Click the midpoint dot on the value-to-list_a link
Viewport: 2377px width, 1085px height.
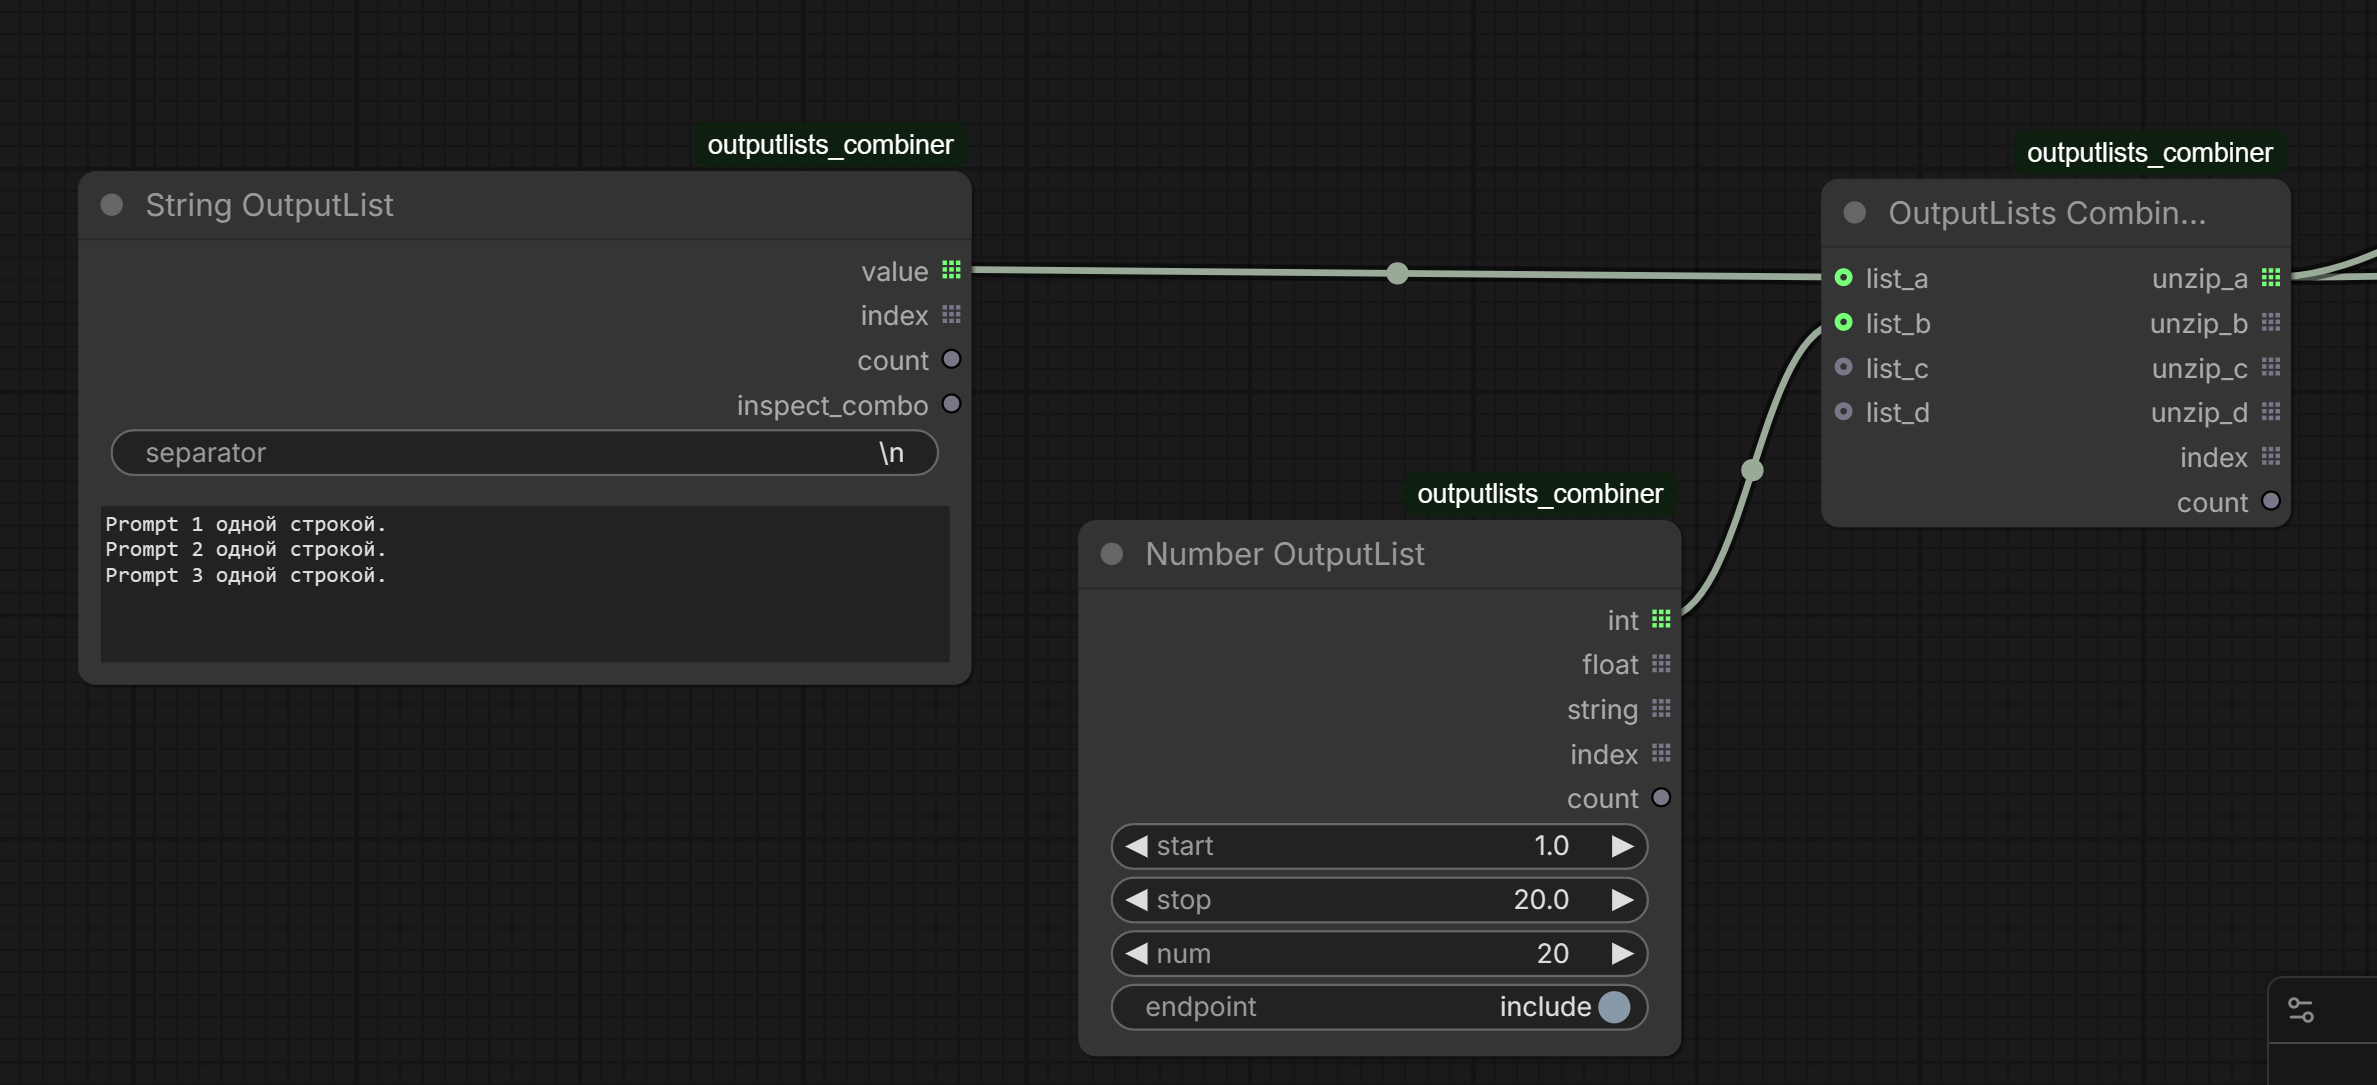tap(1398, 273)
